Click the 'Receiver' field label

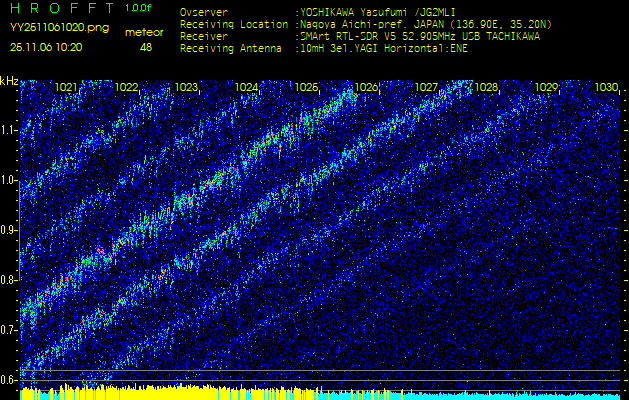(x=204, y=37)
